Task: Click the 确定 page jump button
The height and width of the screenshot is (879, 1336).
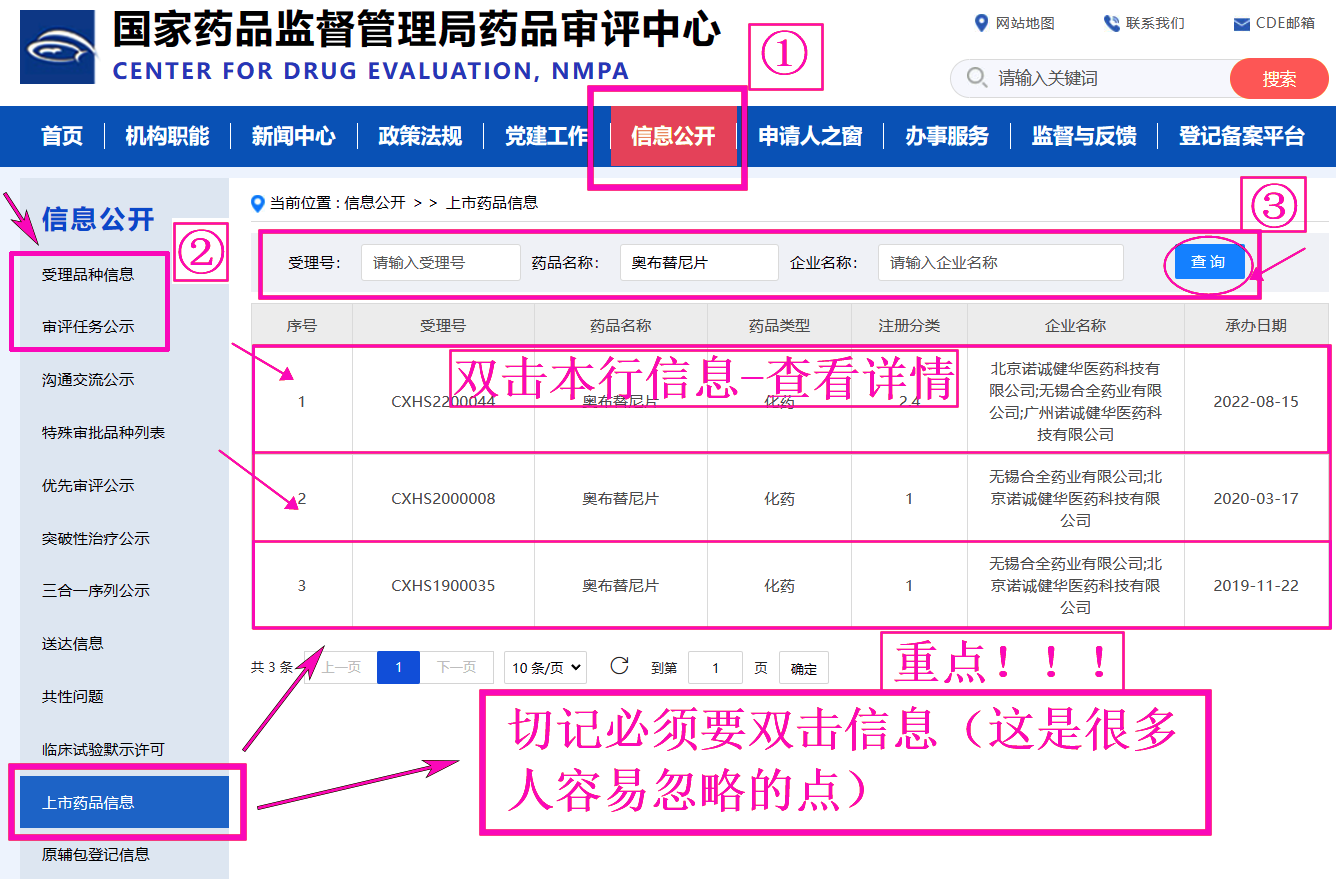Action: point(803,669)
